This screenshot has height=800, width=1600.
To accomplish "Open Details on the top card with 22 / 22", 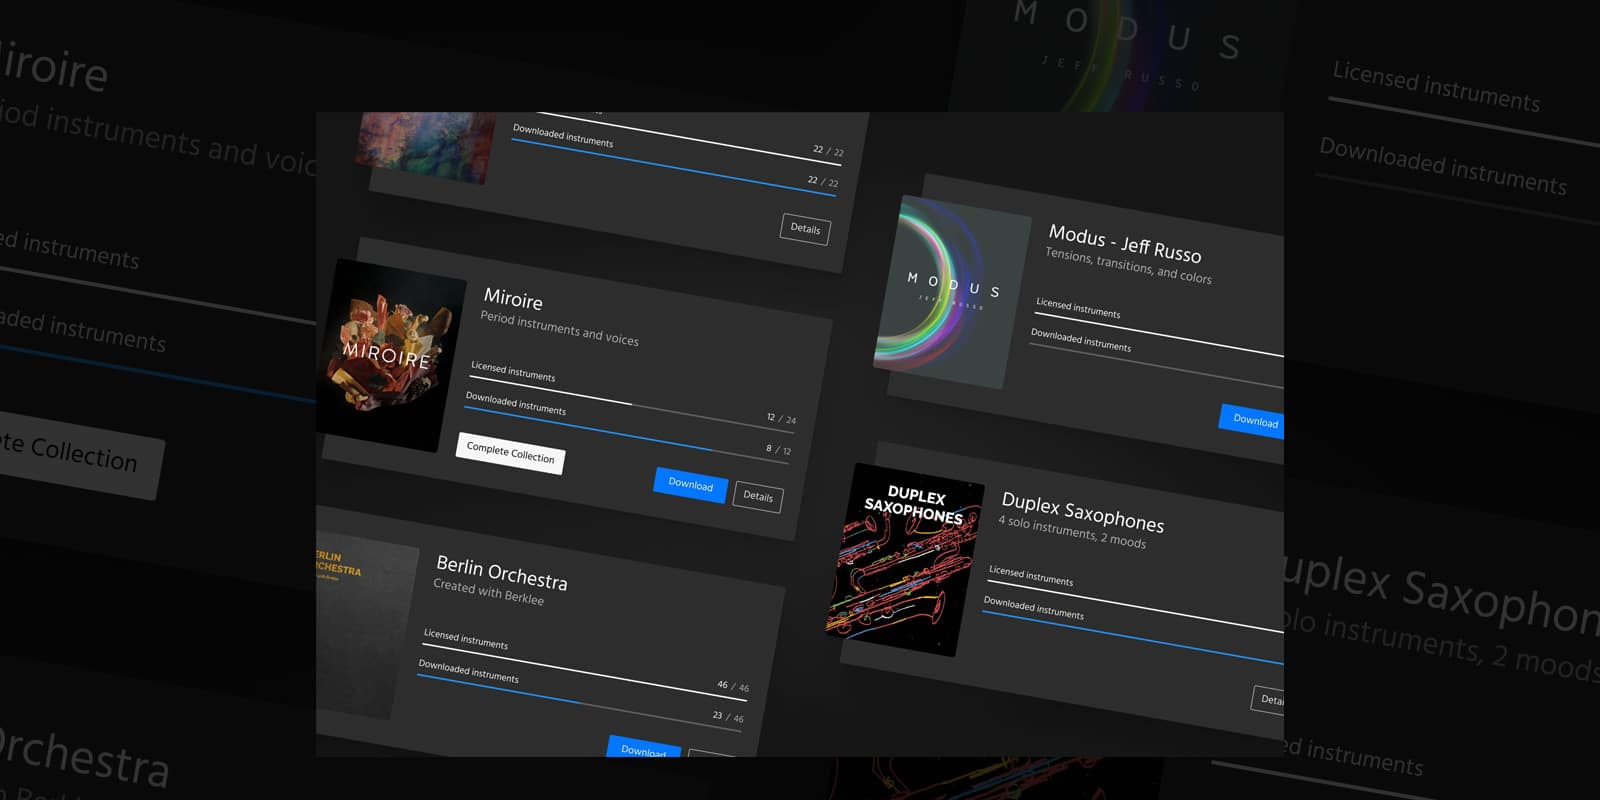I will click(x=805, y=229).
